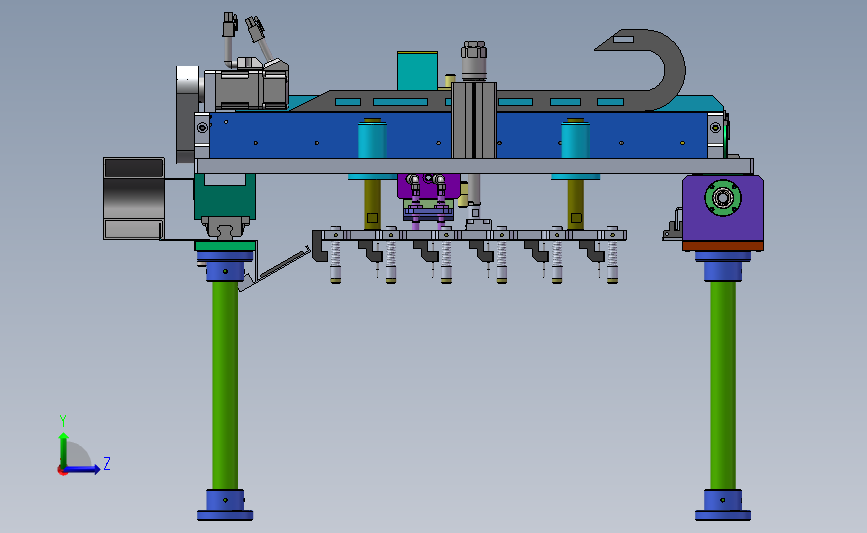Select the servo motor at top left

pyautogui.click(x=247, y=88)
